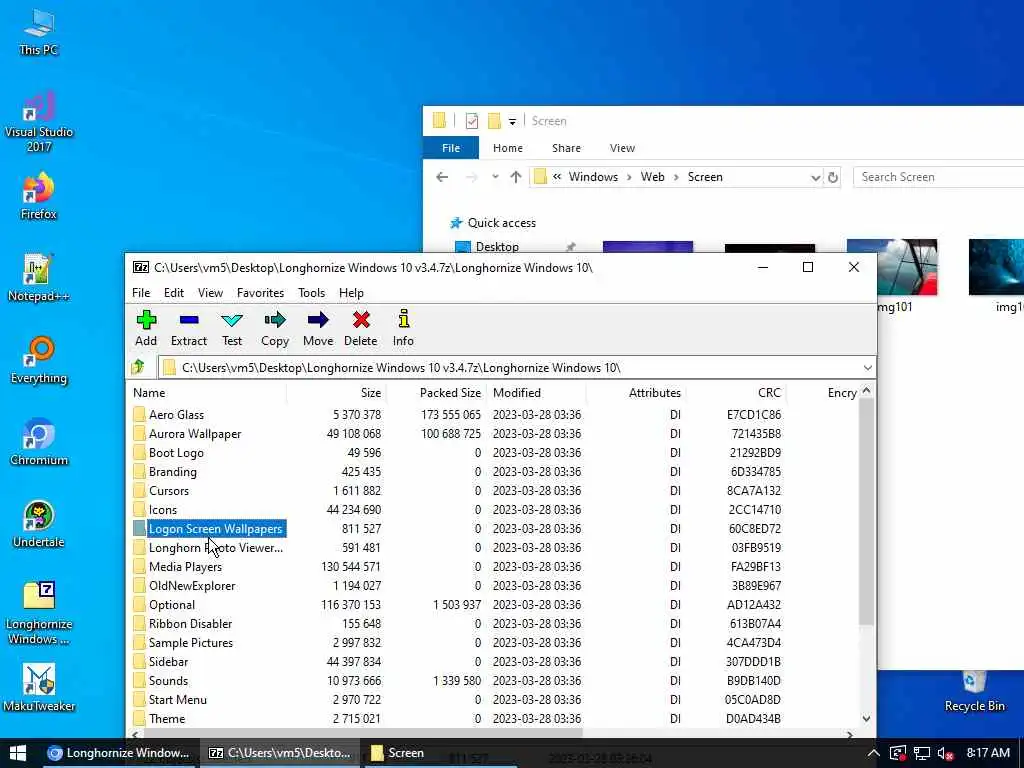Click the network icon in the system tray
This screenshot has height=768, width=1024.
[921, 754]
